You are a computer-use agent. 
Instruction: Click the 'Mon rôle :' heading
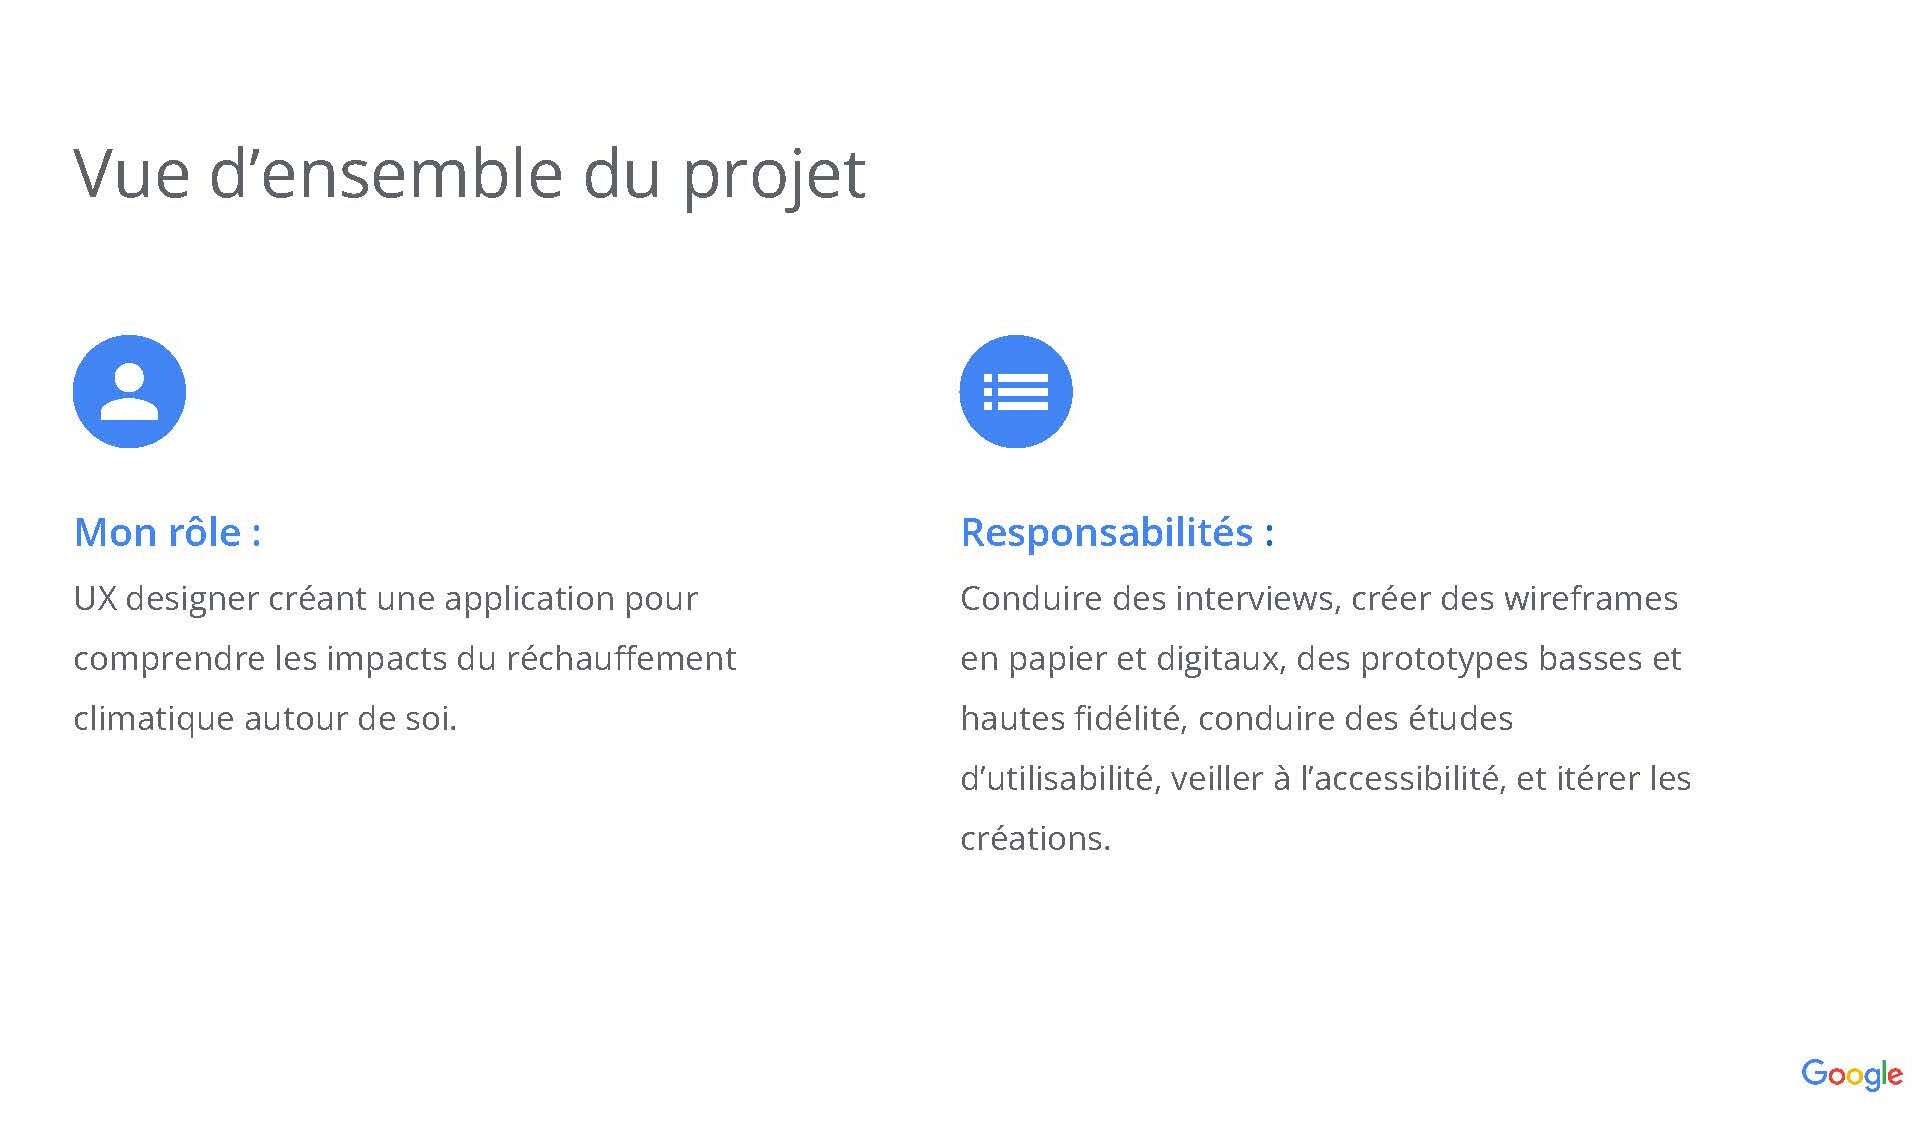168,532
